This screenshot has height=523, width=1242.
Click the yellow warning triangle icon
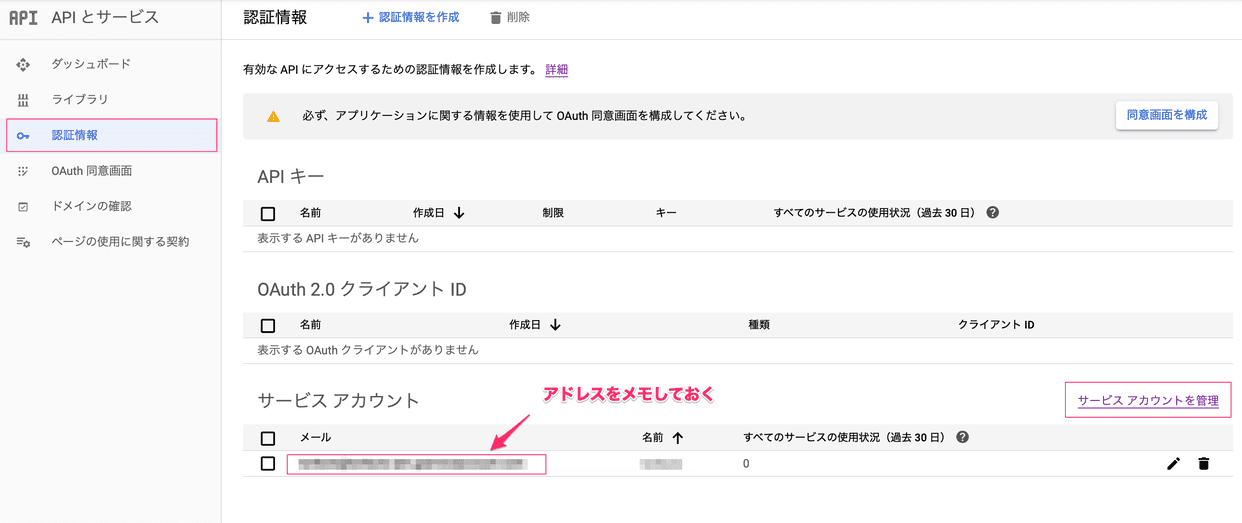[273, 116]
